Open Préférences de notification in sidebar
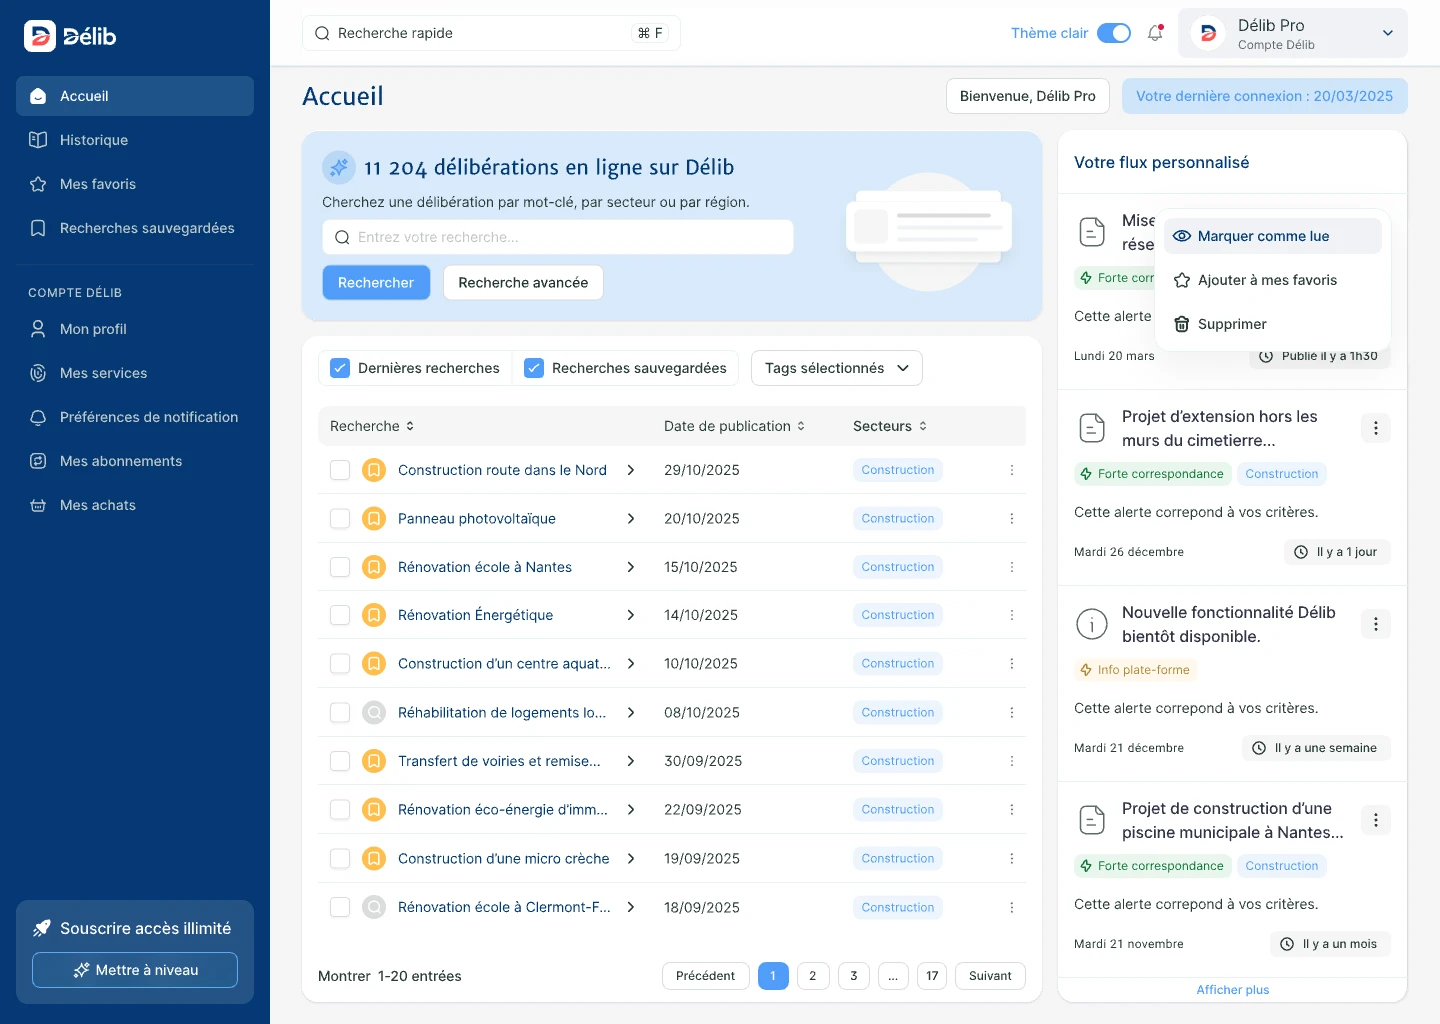Viewport: 1440px width, 1024px height. pyautogui.click(x=135, y=417)
